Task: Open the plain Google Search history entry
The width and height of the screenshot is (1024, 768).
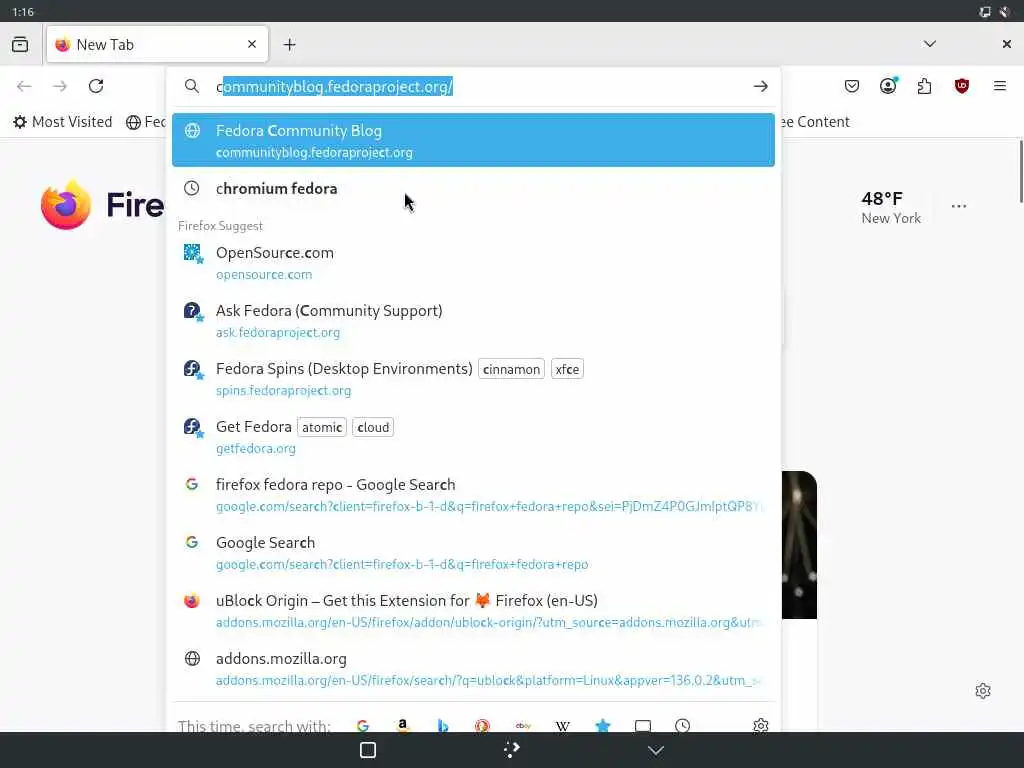Action: pos(473,553)
